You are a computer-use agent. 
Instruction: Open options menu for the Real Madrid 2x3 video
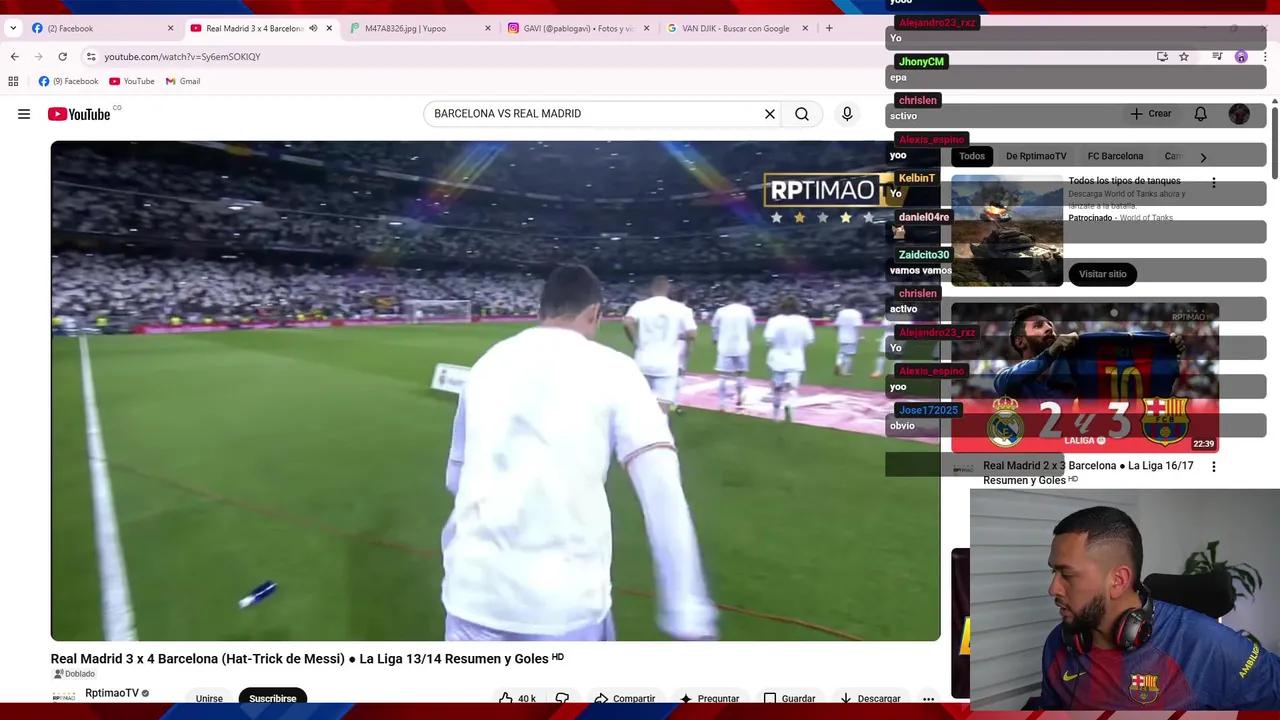(1214, 466)
